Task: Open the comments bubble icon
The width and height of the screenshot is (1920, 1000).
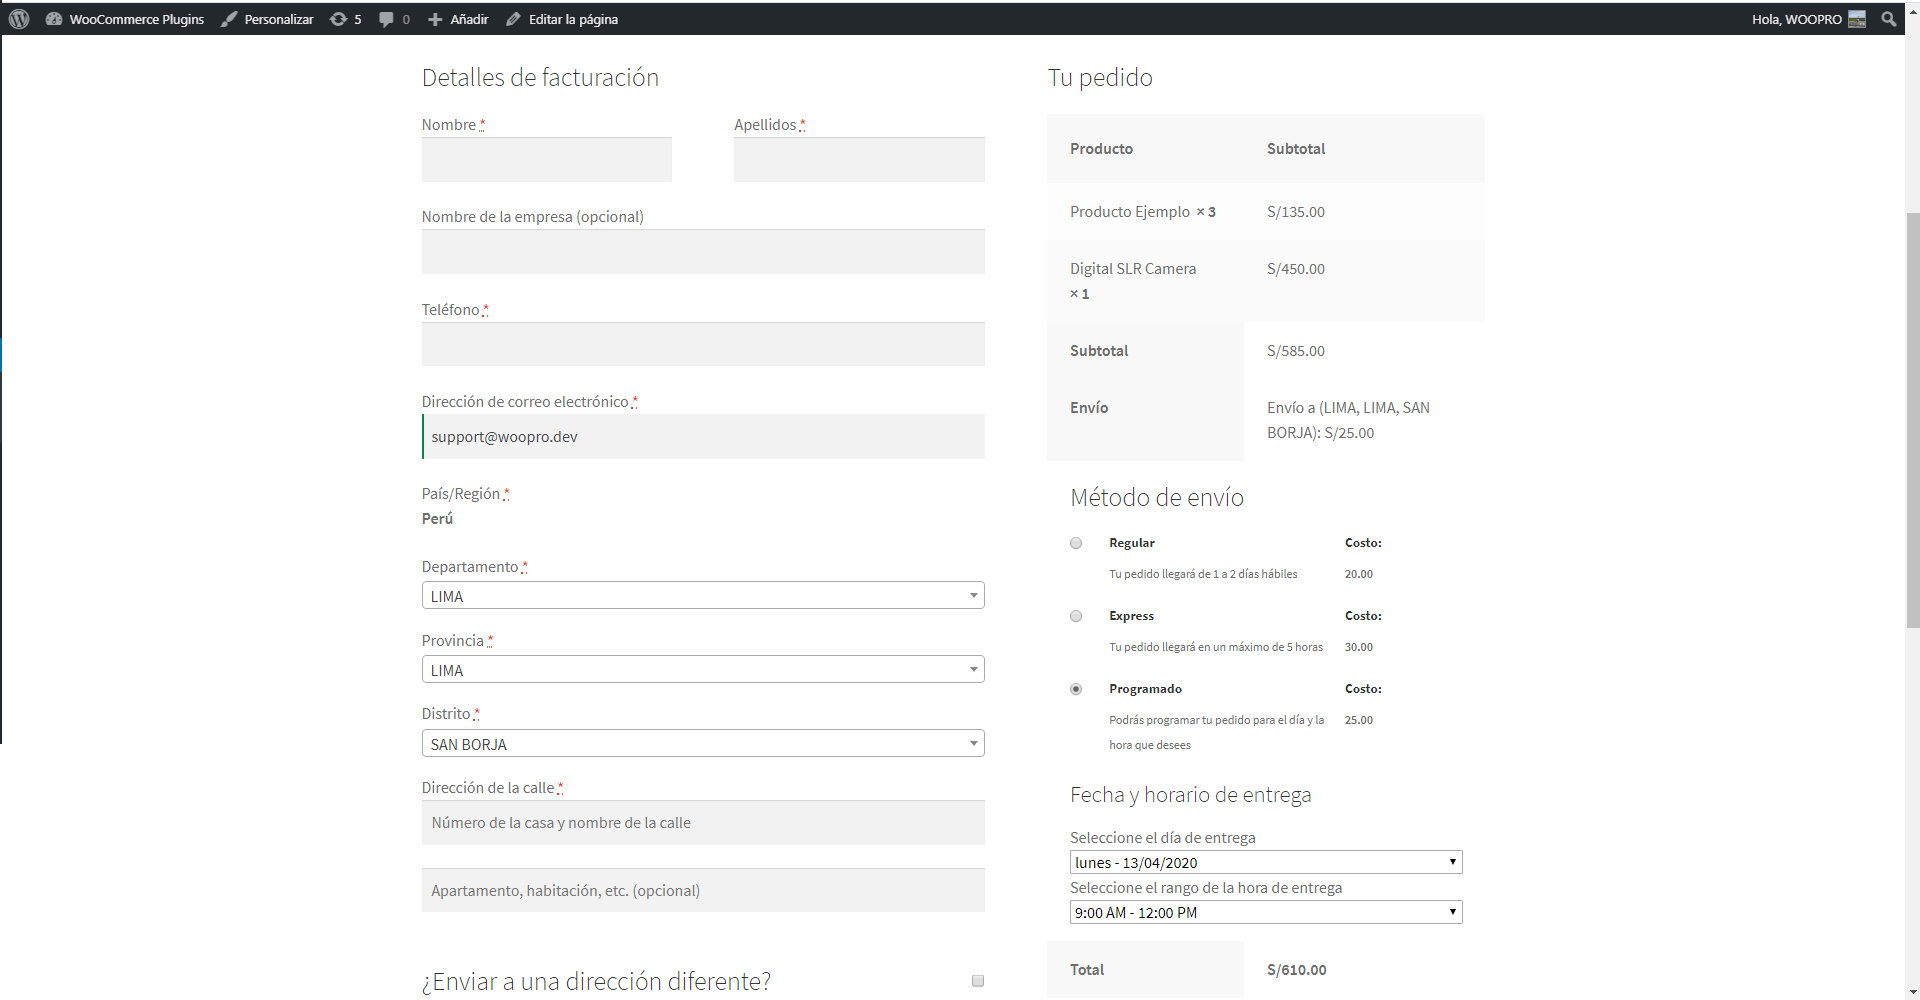Action: [387, 19]
